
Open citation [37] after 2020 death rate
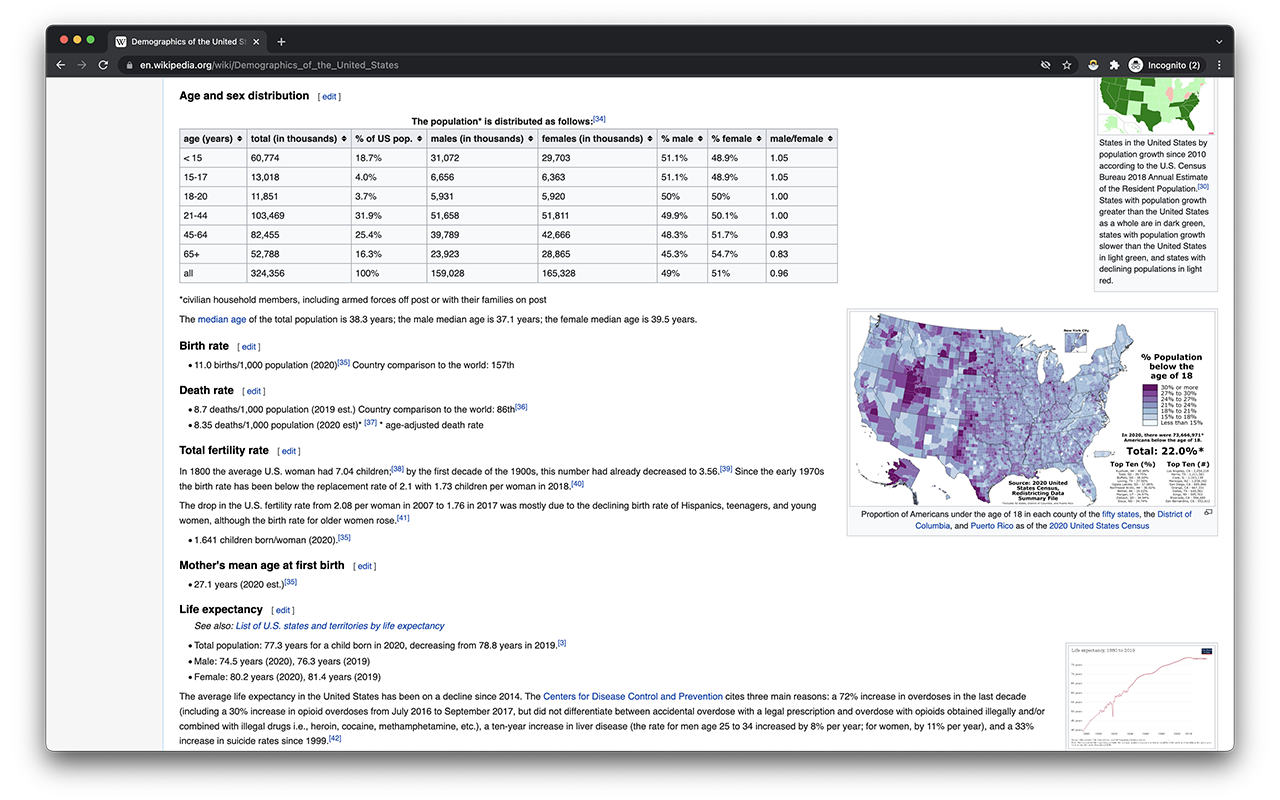click(370, 423)
